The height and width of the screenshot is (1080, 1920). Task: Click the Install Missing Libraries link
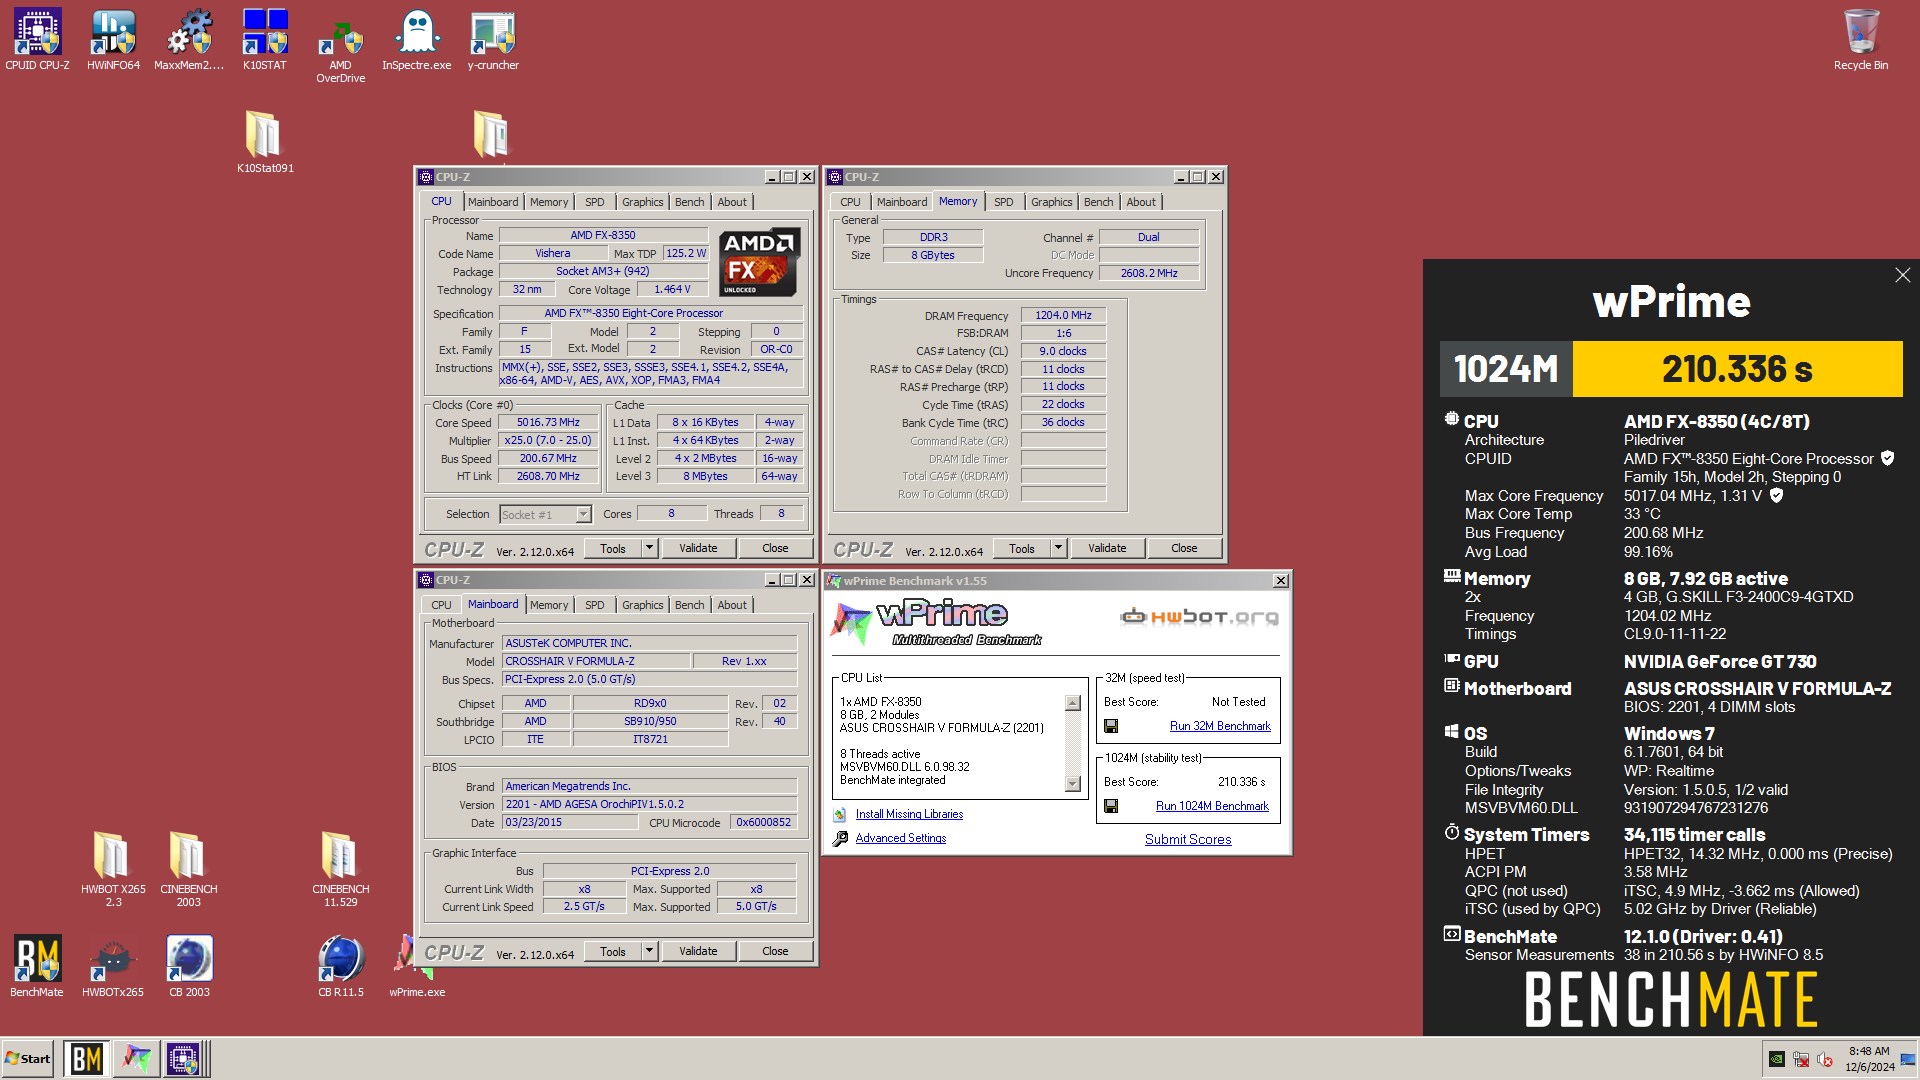pos(909,814)
